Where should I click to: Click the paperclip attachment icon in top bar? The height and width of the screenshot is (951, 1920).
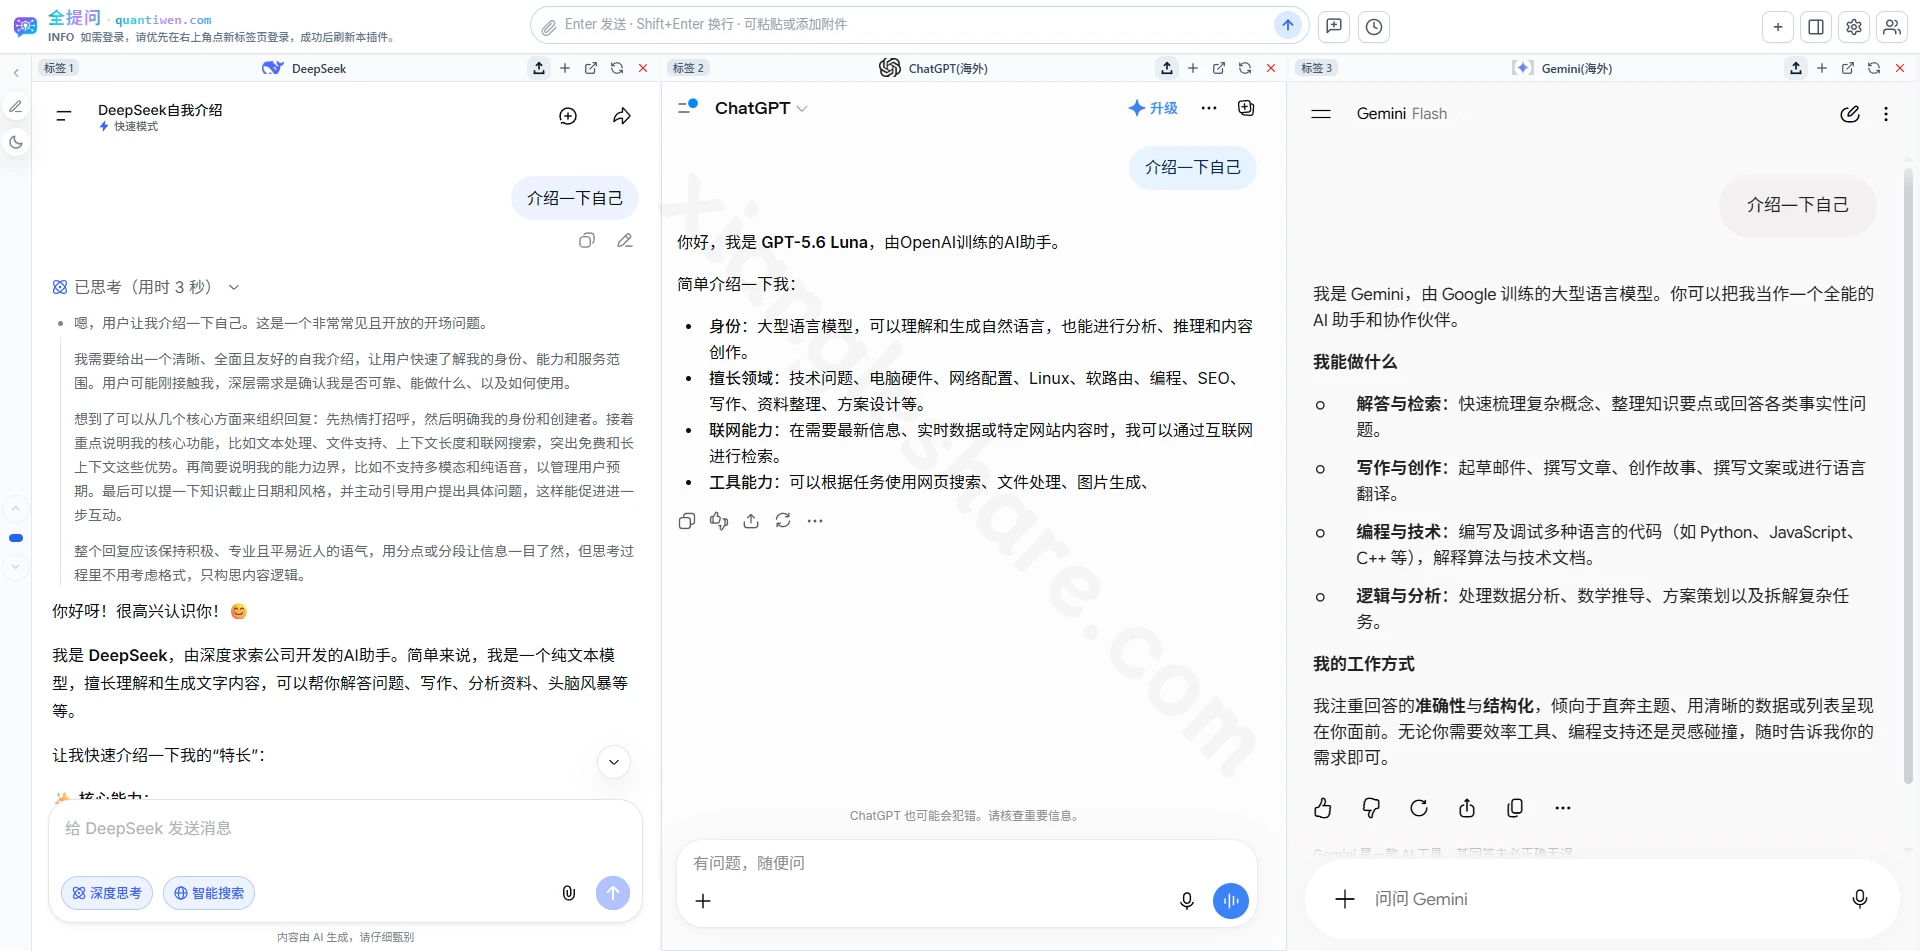pos(548,27)
